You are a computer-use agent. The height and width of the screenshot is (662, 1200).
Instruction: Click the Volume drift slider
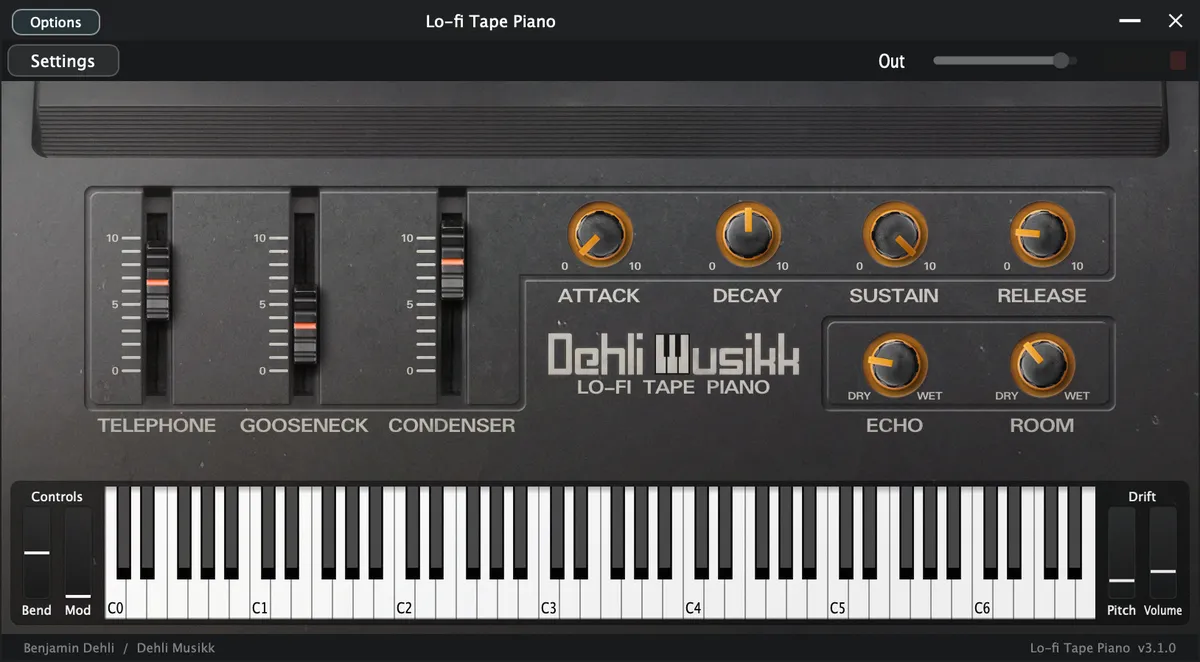click(1163, 553)
